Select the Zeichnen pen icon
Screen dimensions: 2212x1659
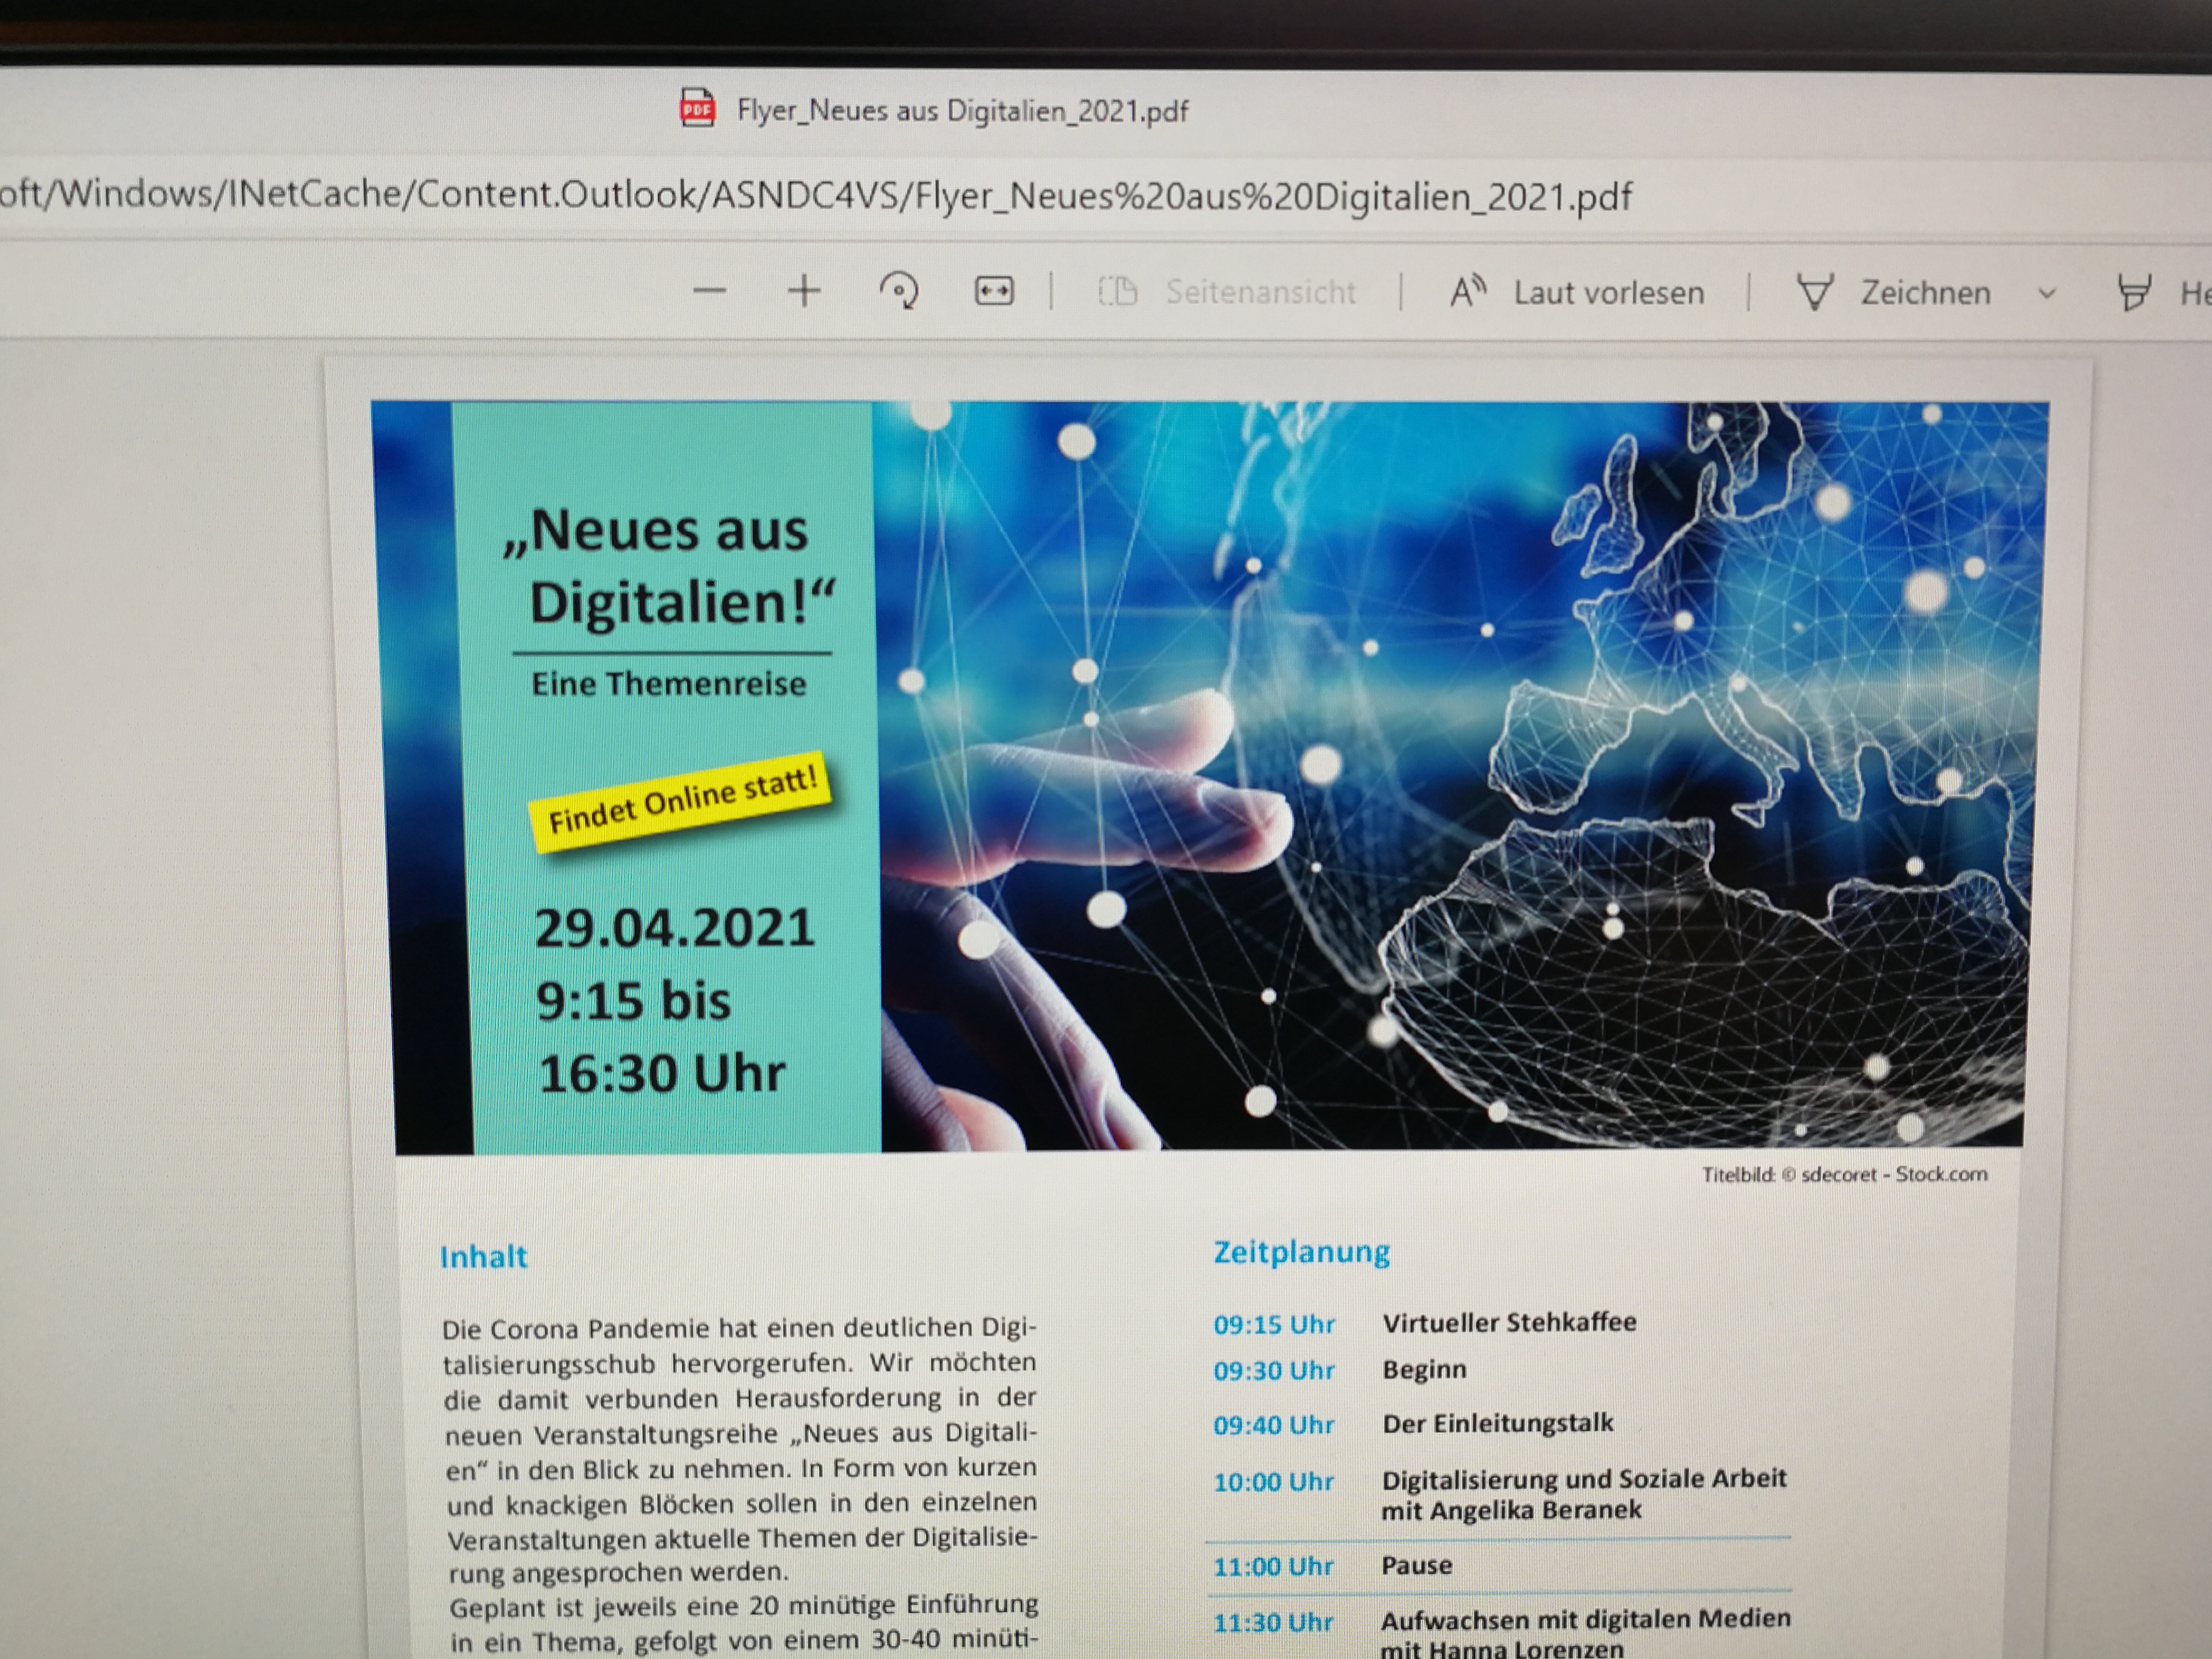(1814, 293)
